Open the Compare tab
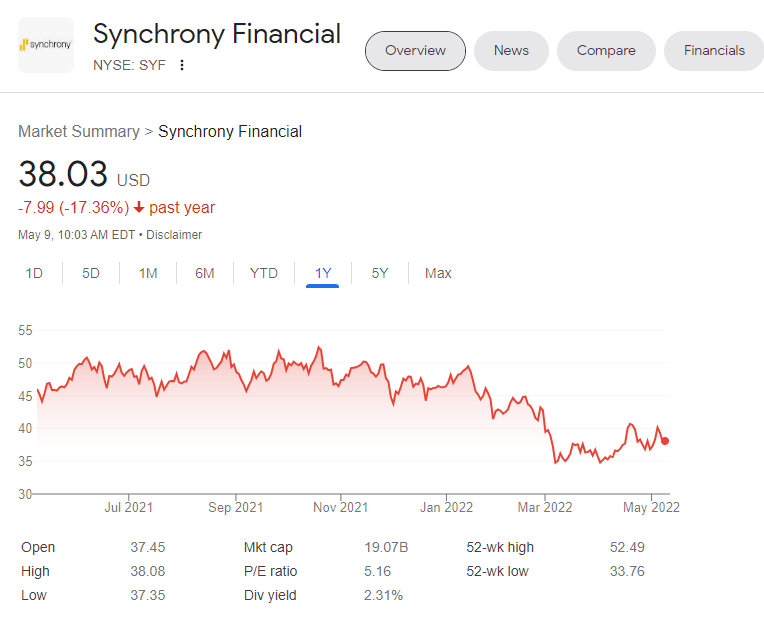This screenshot has height=621, width=764. pyautogui.click(x=606, y=51)
